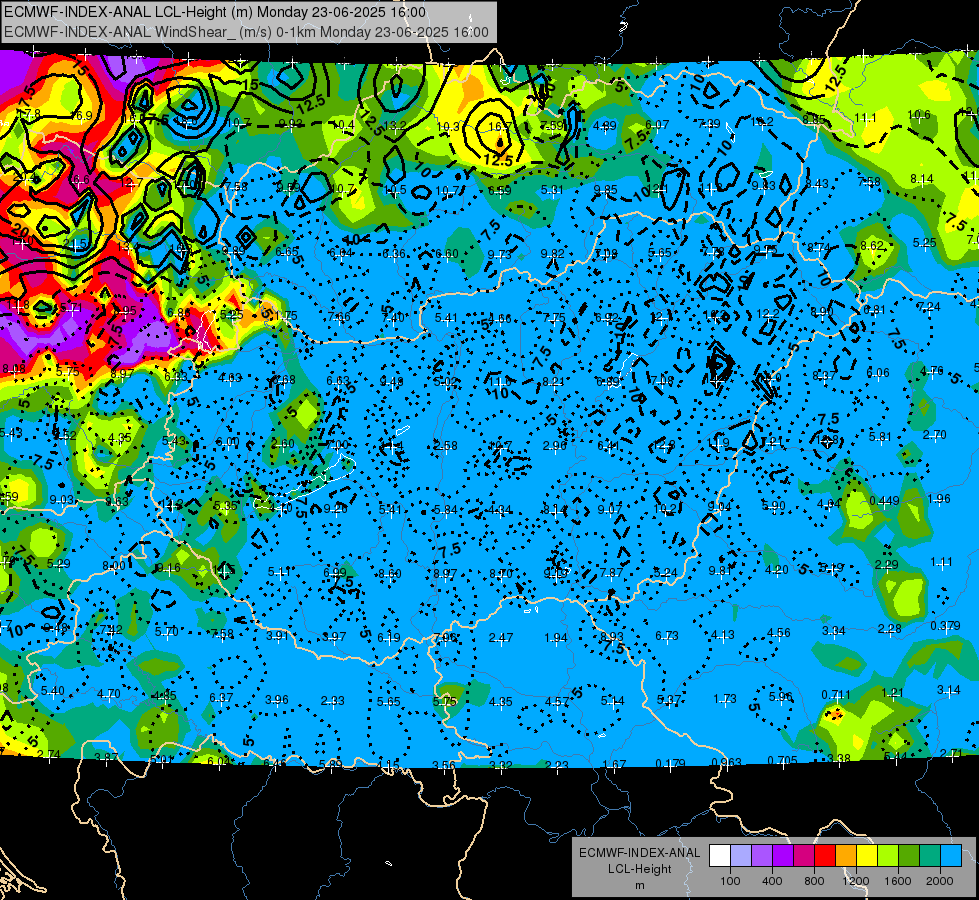Click the yellow legend swatch
The width and height of the screenshot is (979, 900).
pyautogui.click(x=867, y=856)
